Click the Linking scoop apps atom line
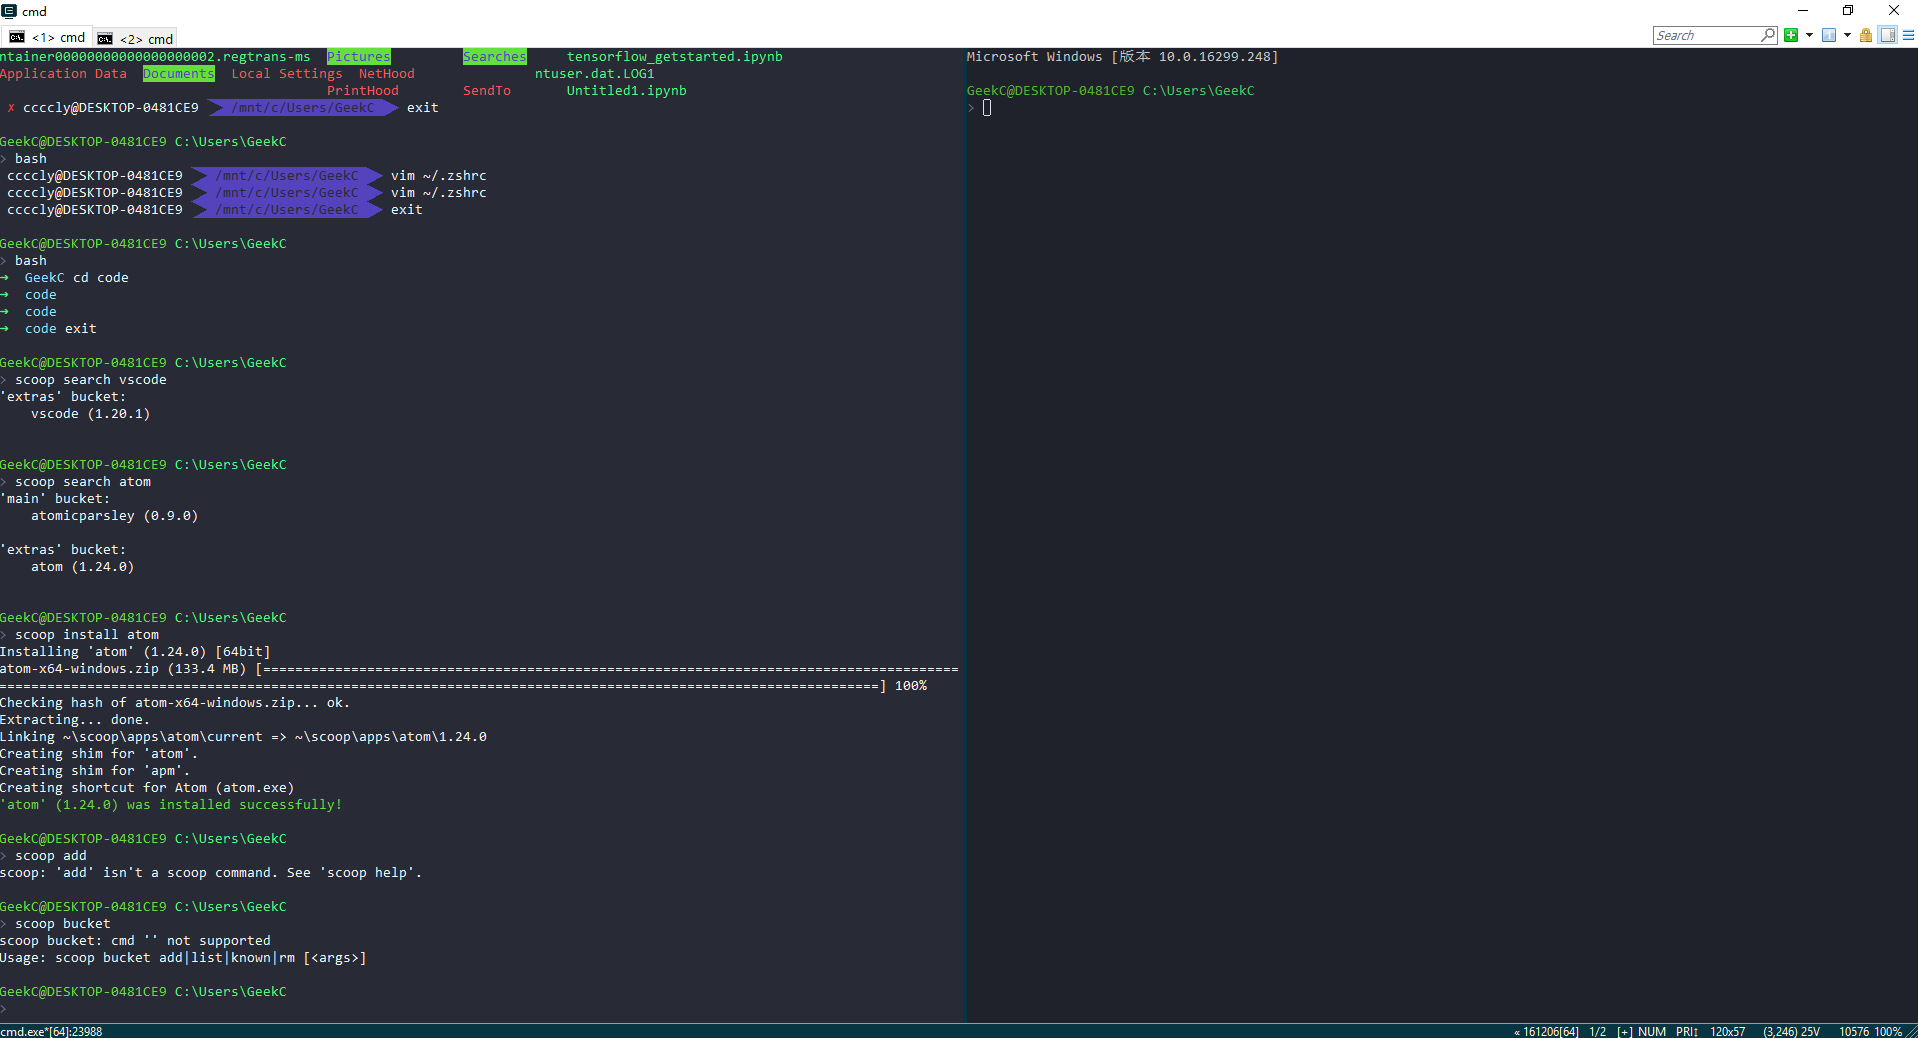 (243, 737)
